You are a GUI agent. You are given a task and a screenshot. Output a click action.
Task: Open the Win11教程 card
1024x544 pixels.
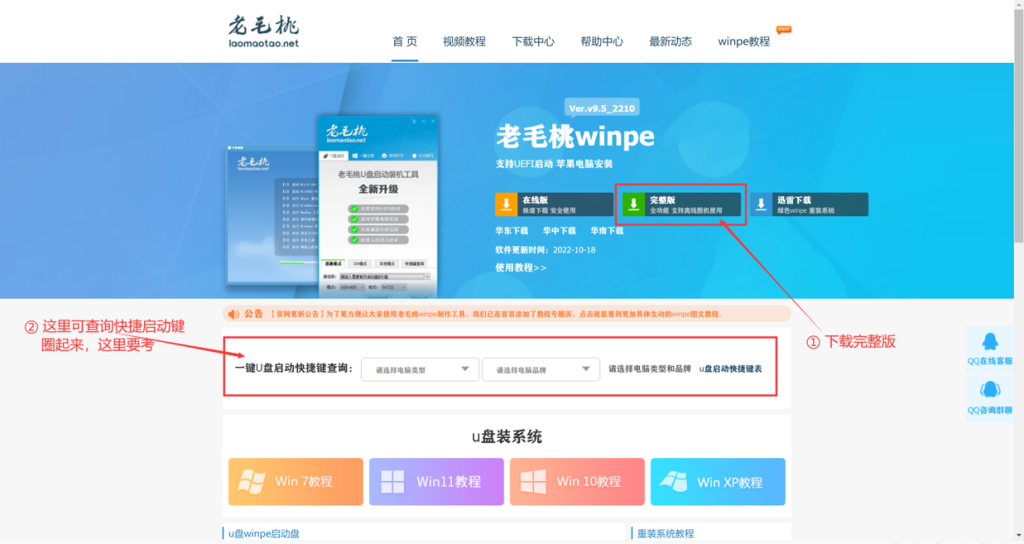[436, 481]
